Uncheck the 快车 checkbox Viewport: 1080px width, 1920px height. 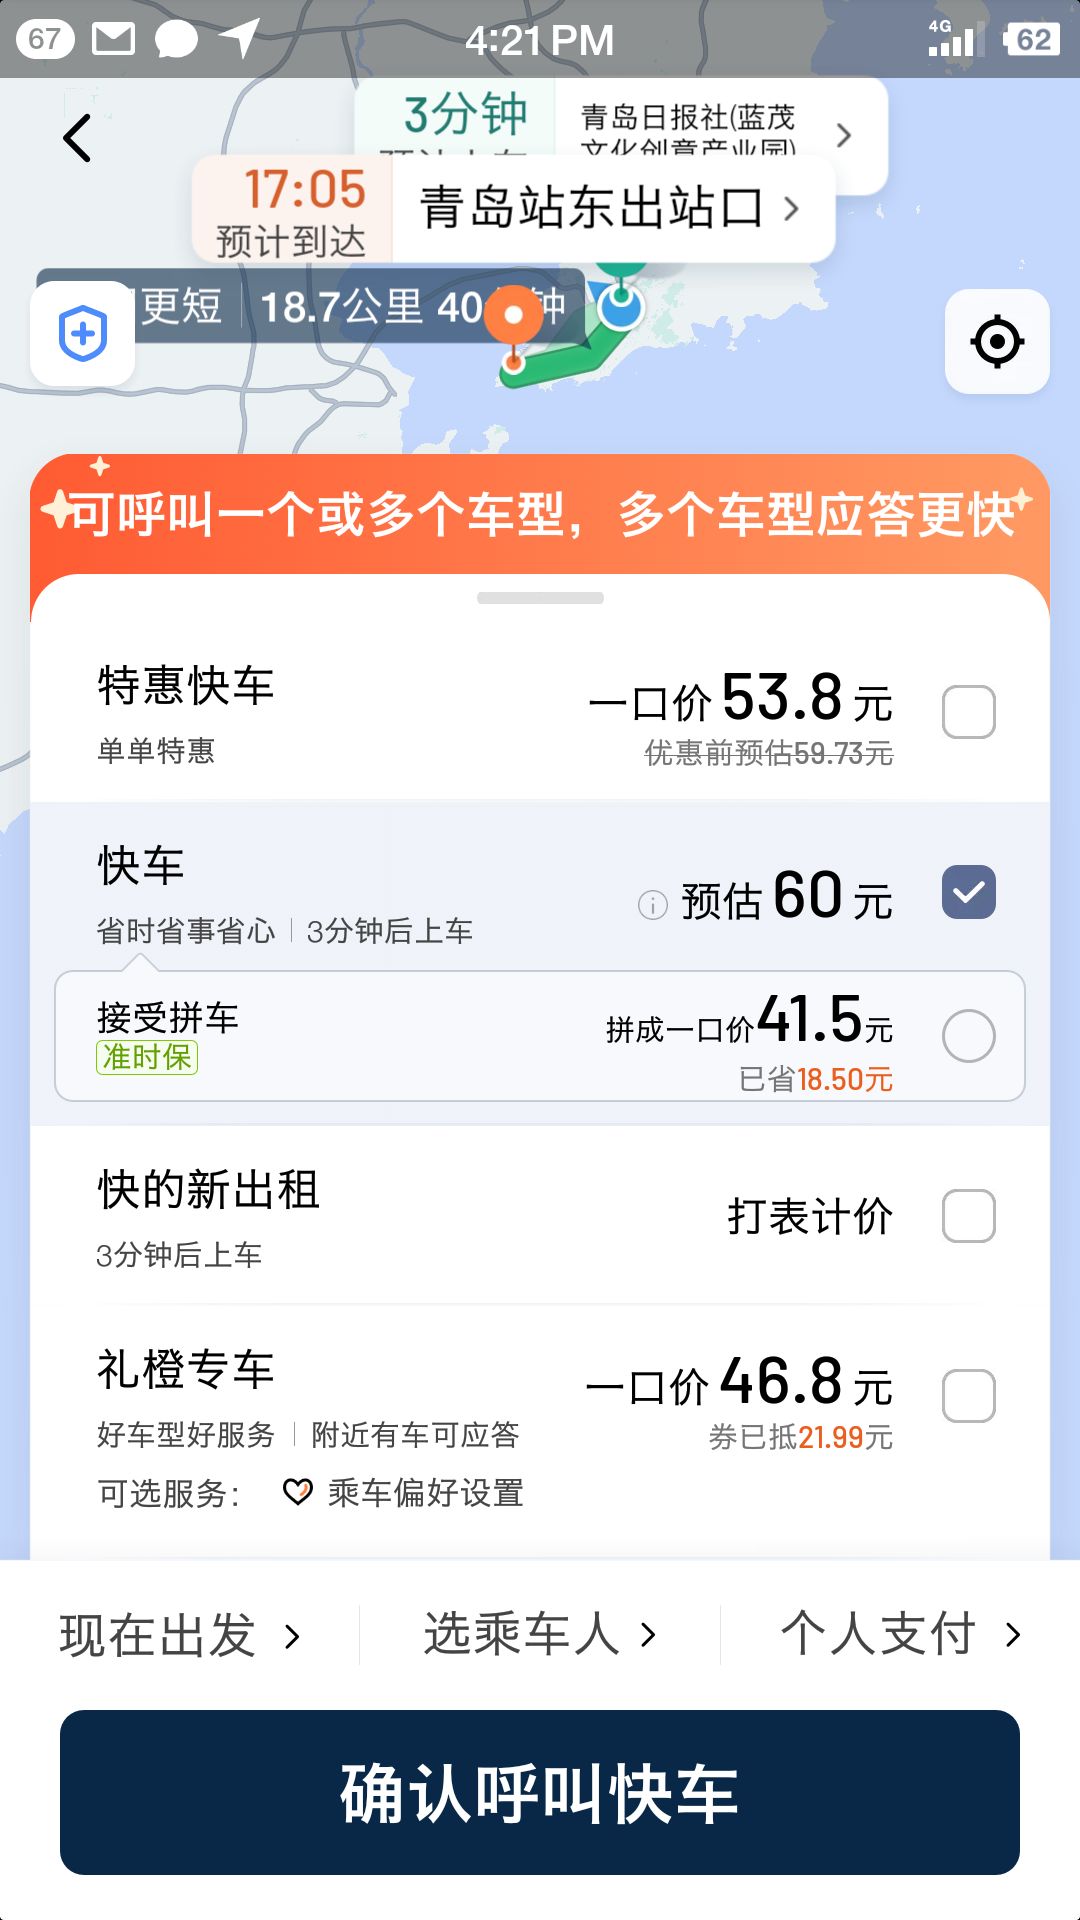click(x=968, y=892)
